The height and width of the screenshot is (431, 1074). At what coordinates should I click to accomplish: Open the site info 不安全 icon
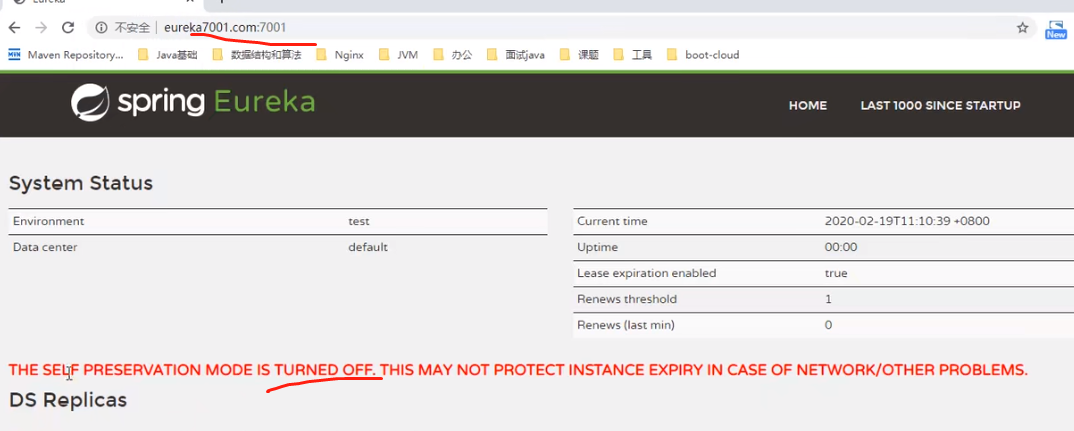101,28
